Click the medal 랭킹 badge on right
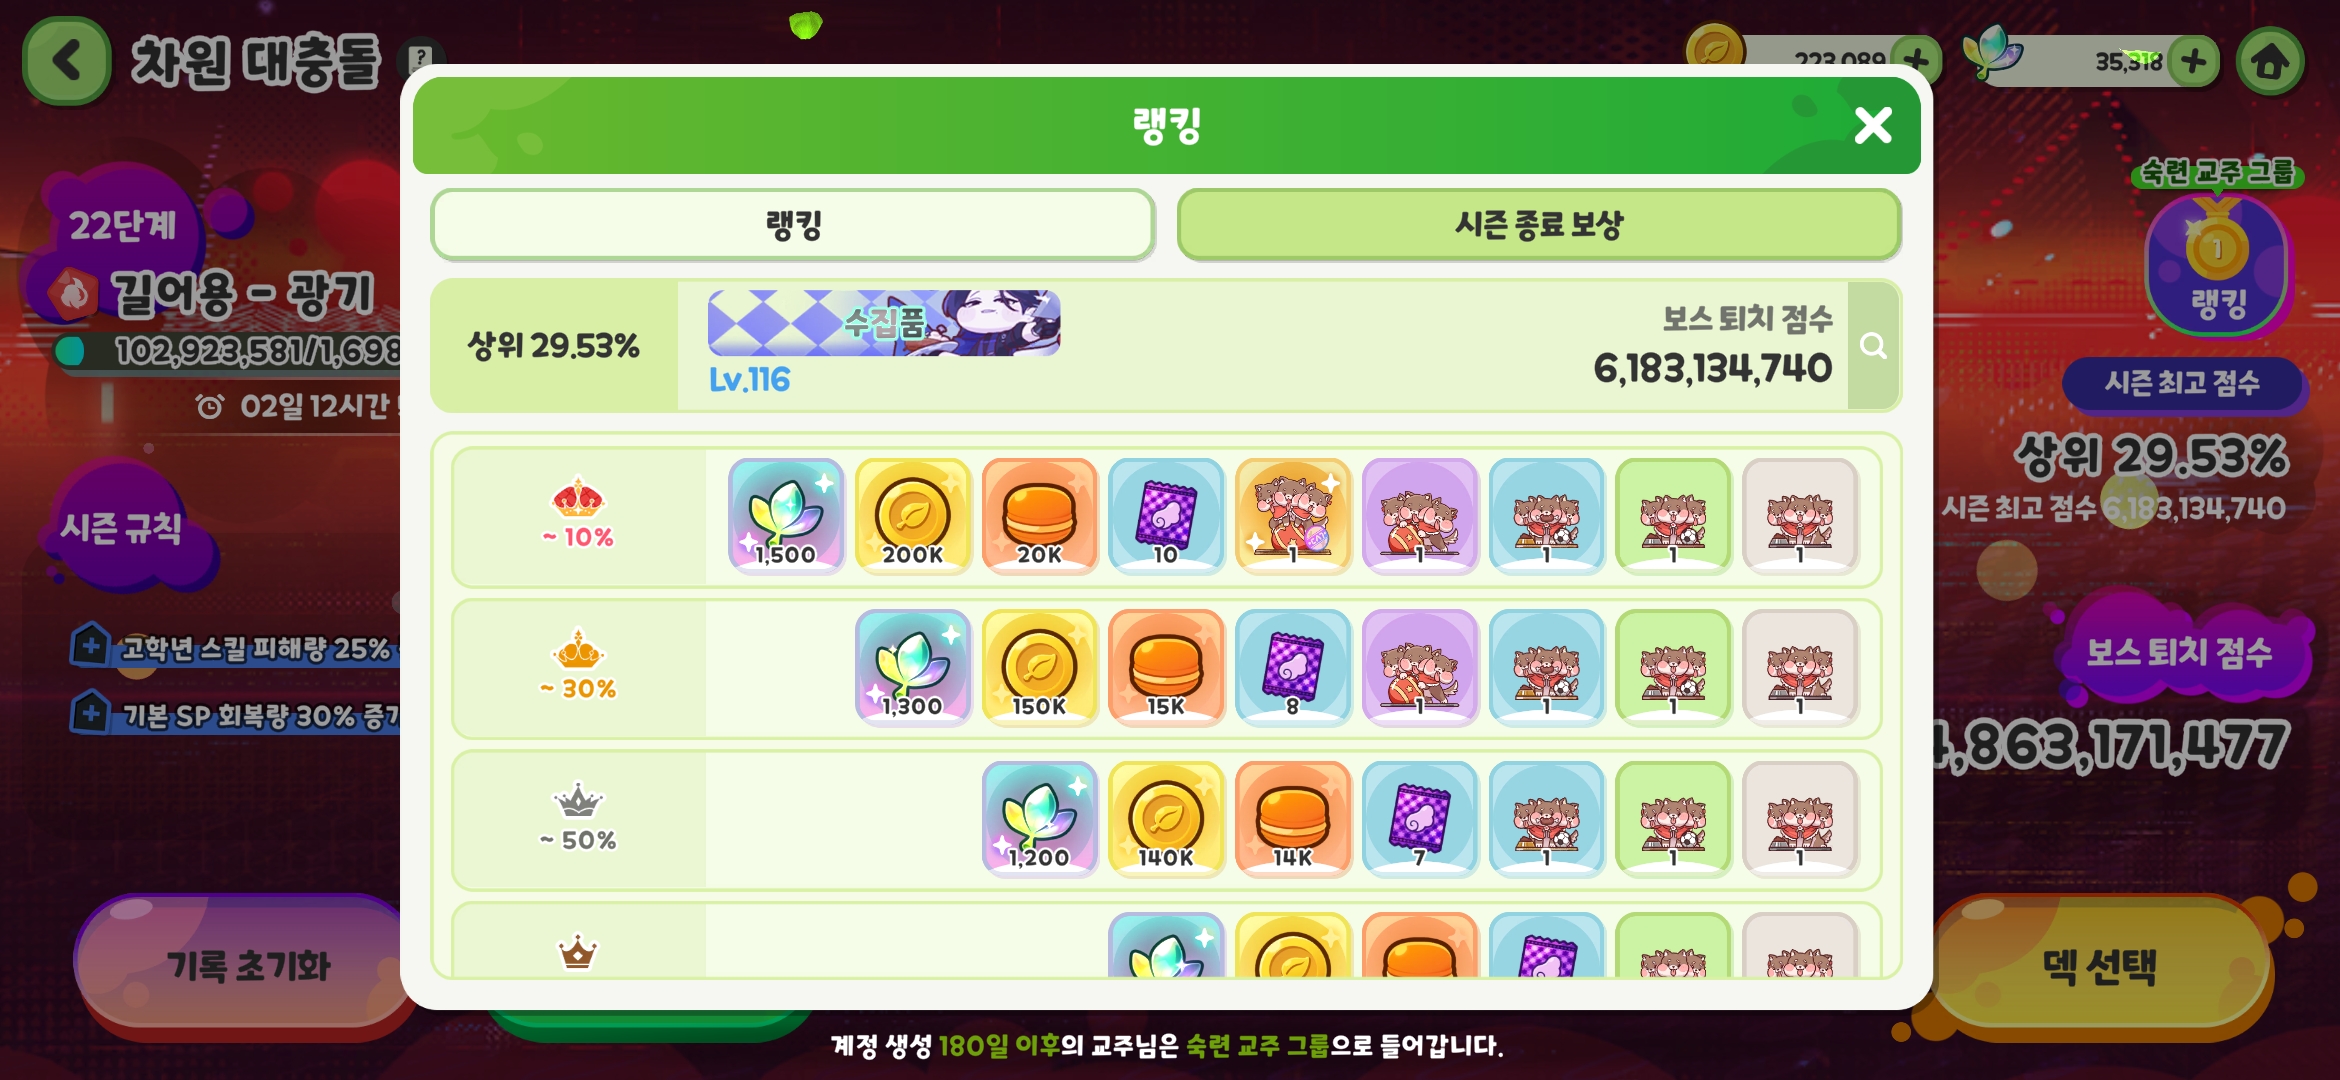The image size is (2340, 1080). 2217,263
